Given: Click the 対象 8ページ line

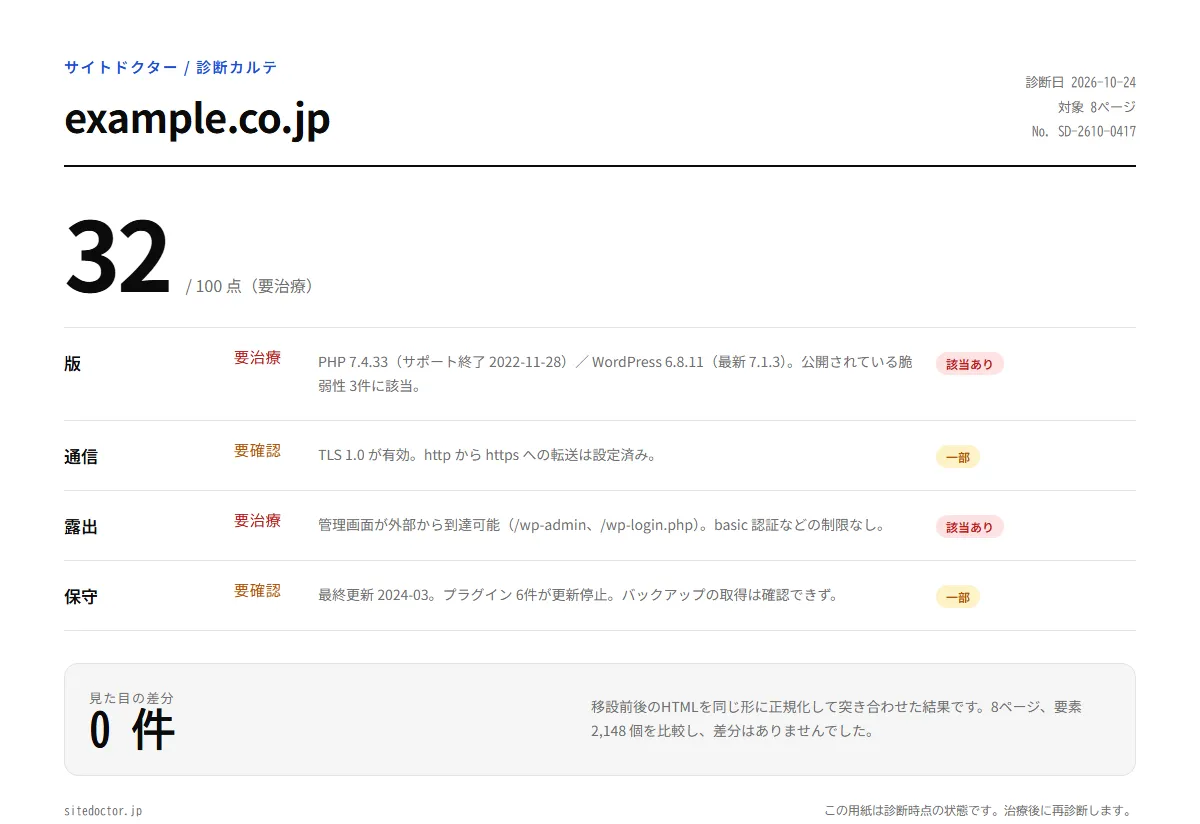Looking at the screenshot, I should (1097, 107).
